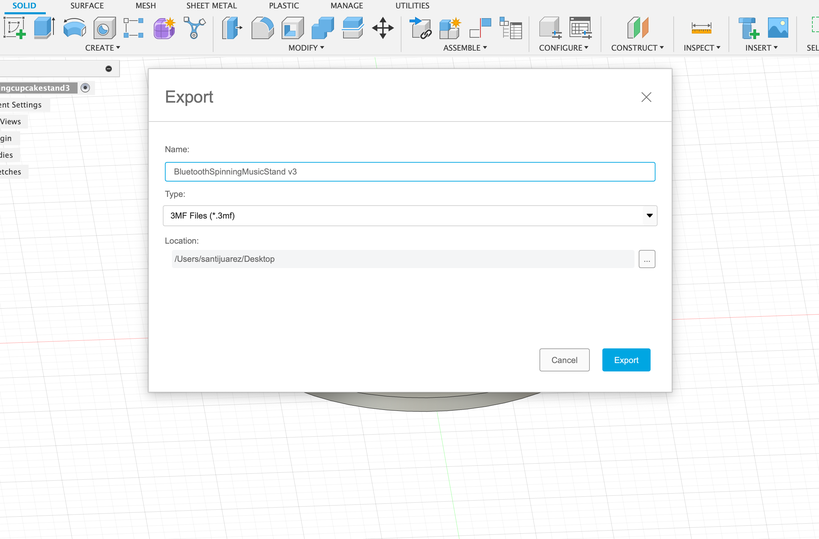
Task: Switch to the UTILITIES tab
Action: [413, 6]
